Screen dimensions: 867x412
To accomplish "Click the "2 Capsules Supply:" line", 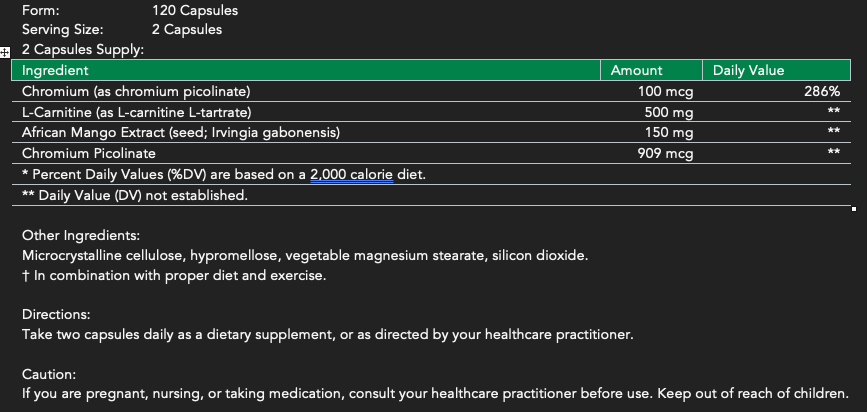I will pos(83,49).
